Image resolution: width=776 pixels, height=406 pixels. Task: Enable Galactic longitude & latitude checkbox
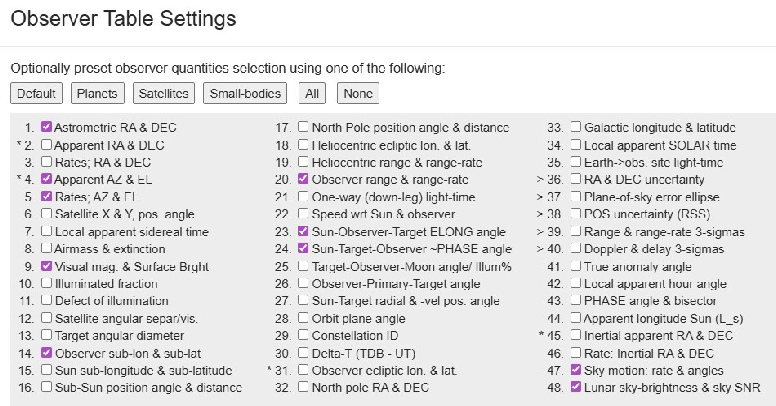tap(575, 128)
